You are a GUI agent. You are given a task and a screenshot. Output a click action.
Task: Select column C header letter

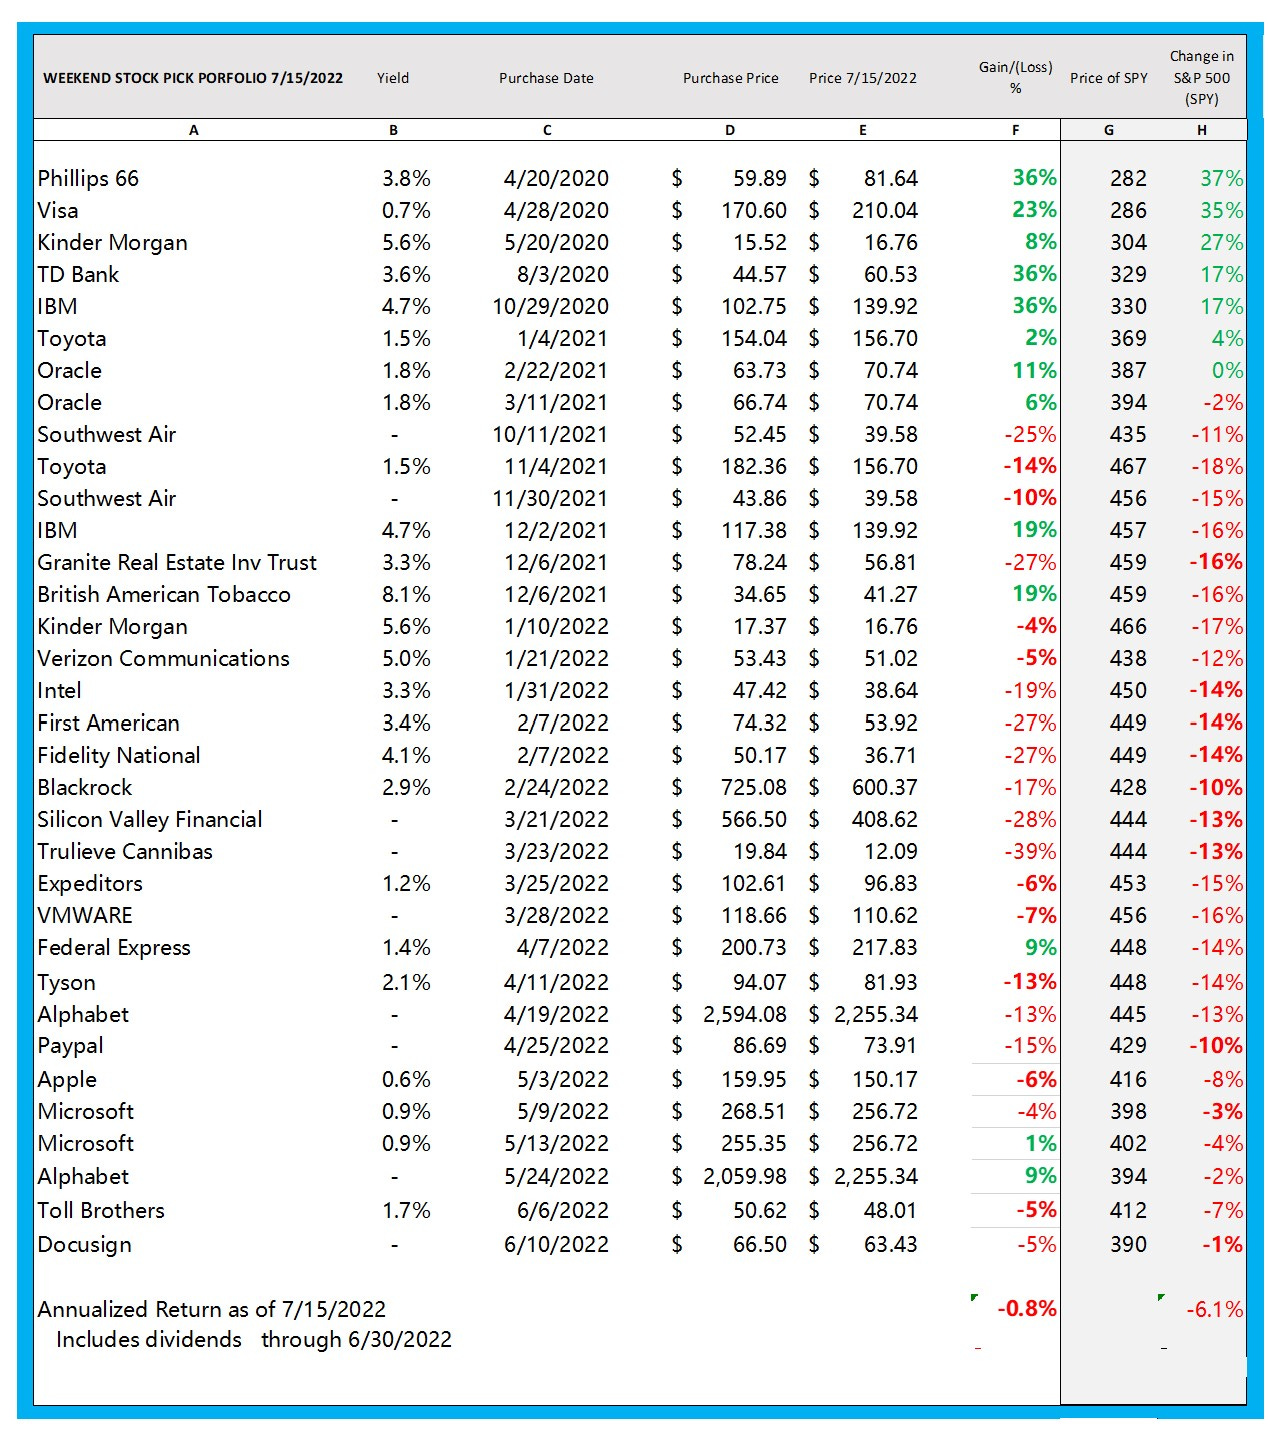click(x=547, y=130)
